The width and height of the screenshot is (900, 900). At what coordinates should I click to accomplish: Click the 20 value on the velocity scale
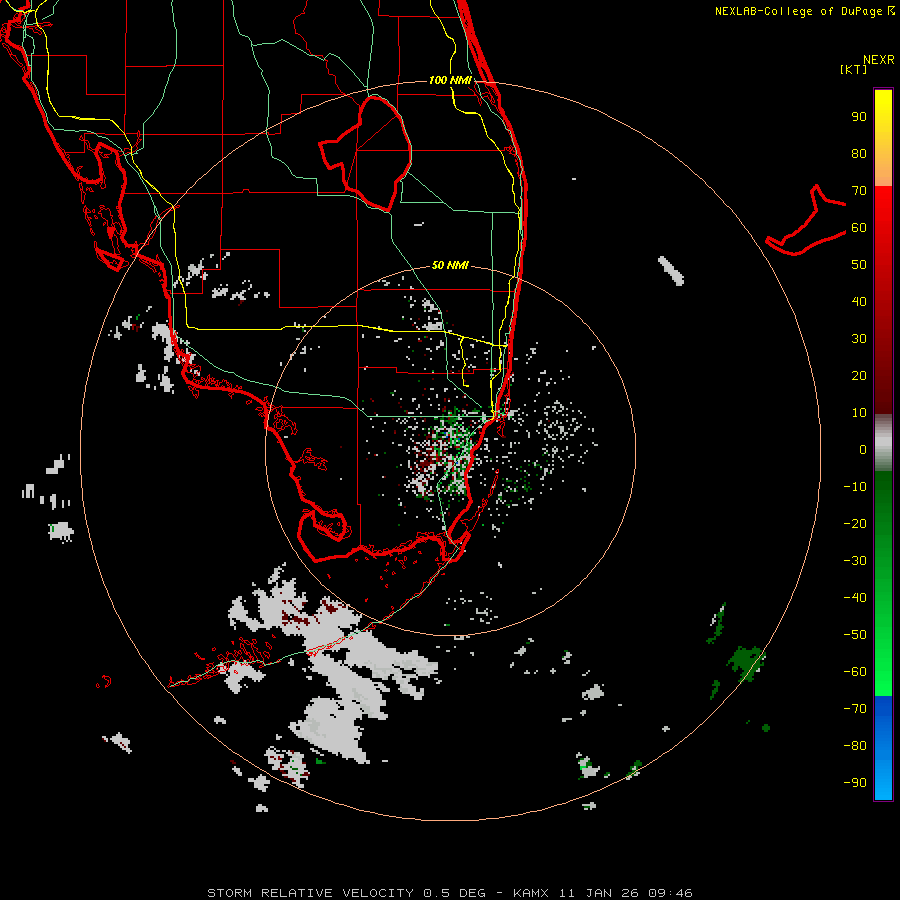point(859,376)
